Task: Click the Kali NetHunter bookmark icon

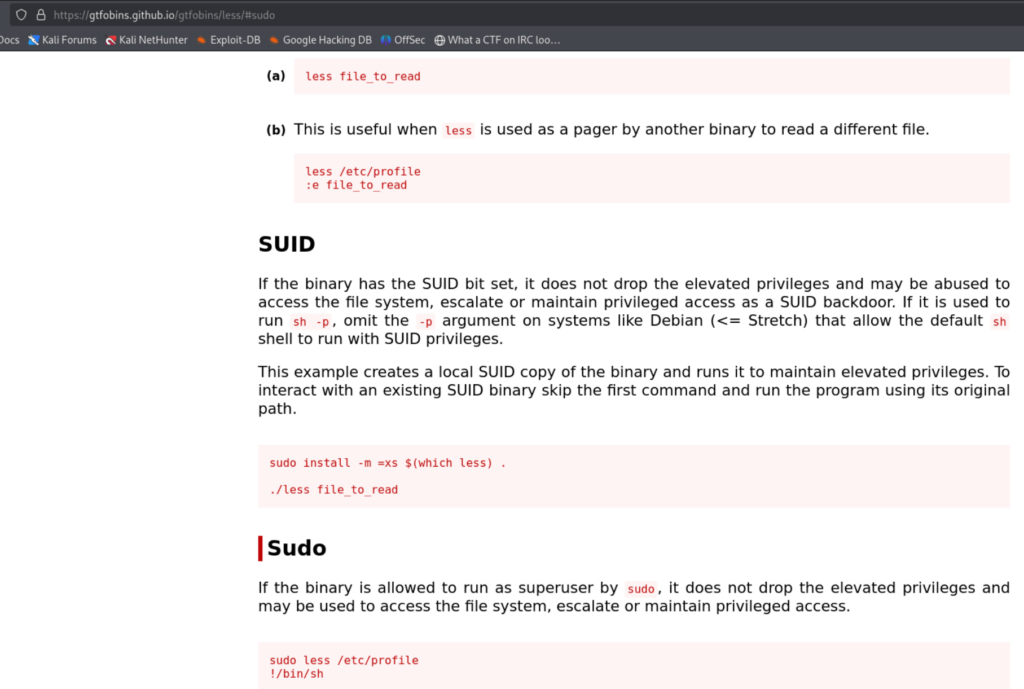Action: 111,40
